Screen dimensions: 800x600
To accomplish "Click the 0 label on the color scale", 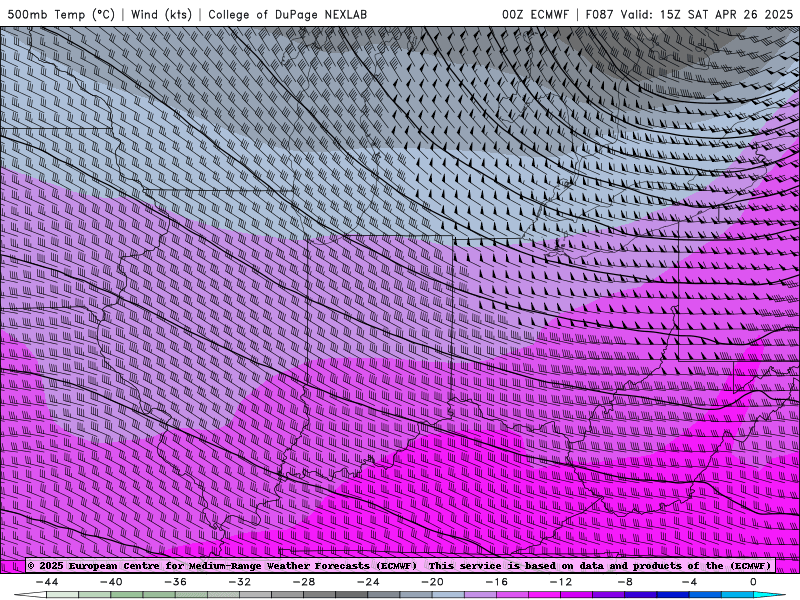I will tap(753, 582).
